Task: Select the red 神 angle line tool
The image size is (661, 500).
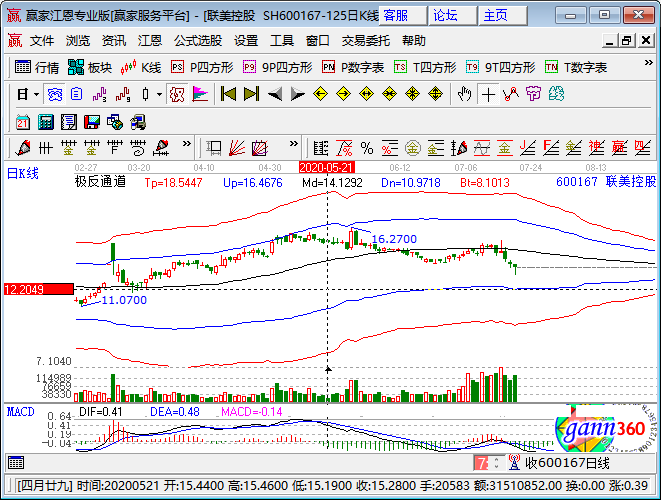Action: click(597, 148)
